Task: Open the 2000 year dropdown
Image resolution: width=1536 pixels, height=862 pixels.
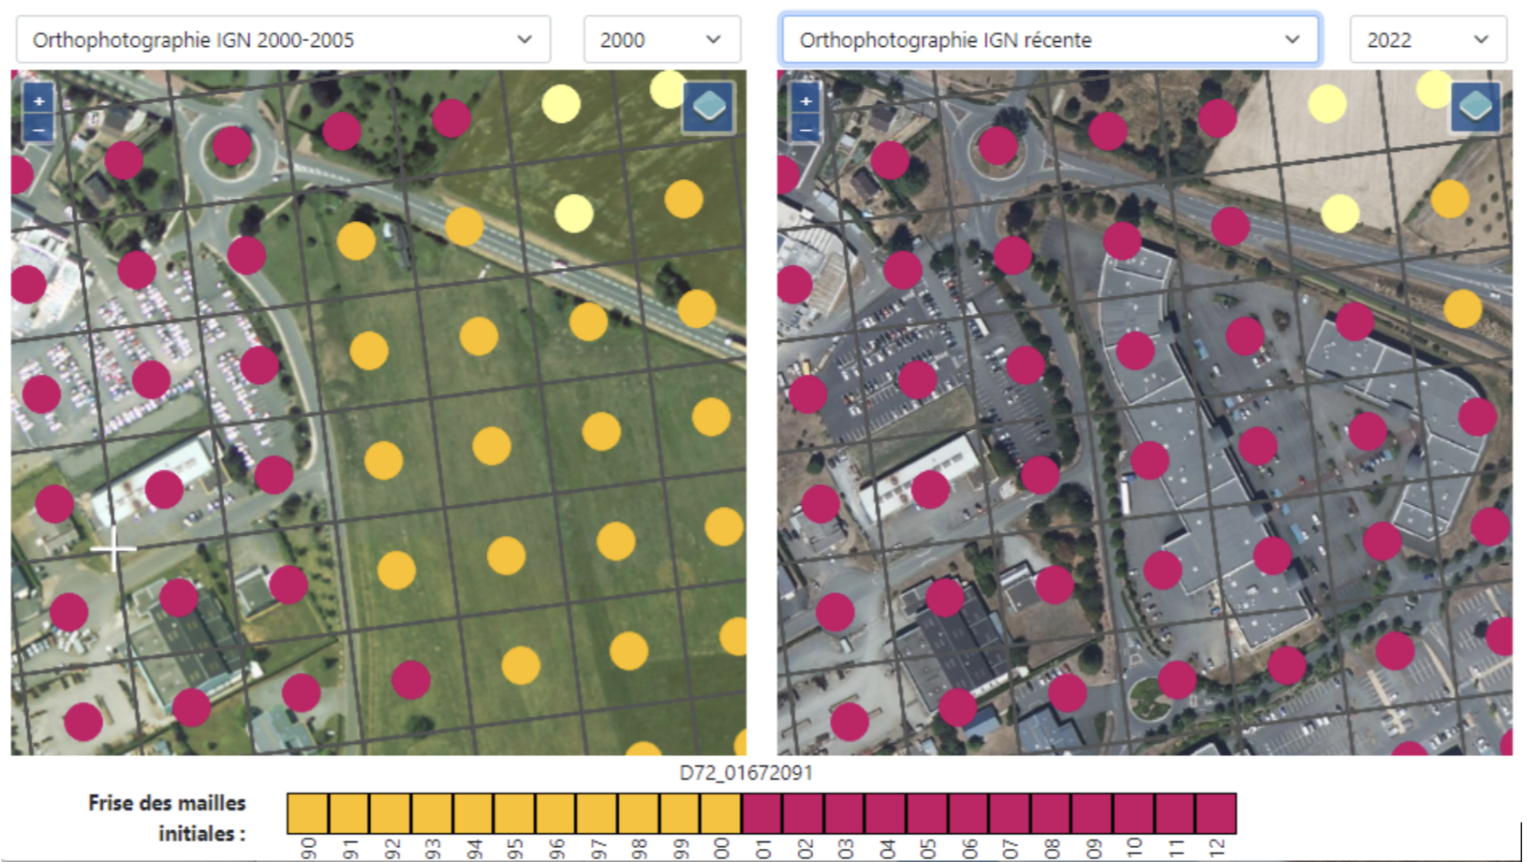Action: [662, 40]
